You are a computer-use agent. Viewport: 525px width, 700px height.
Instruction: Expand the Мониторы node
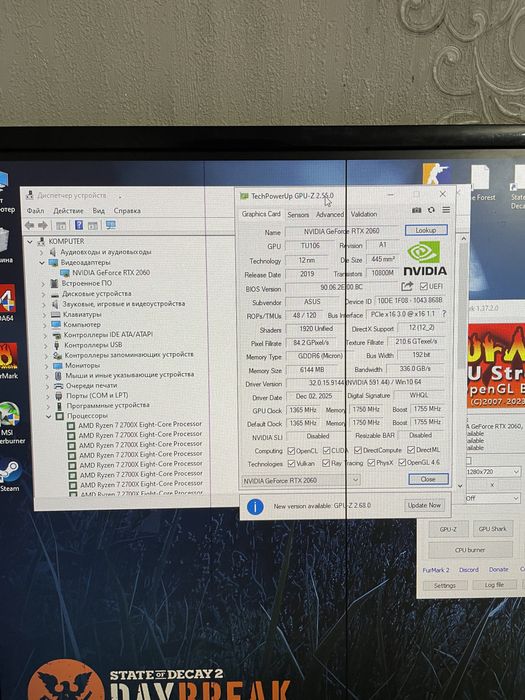pyautogui.click(x=46, y=366)
